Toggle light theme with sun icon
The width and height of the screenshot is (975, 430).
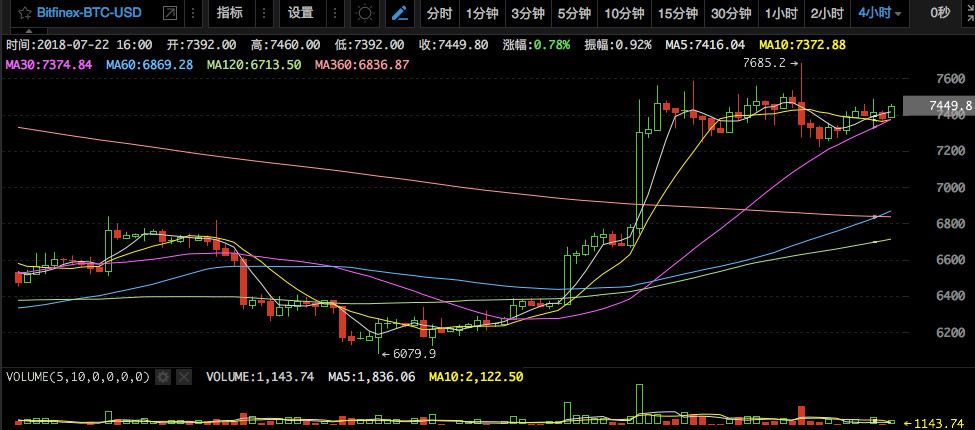point(365,13)
